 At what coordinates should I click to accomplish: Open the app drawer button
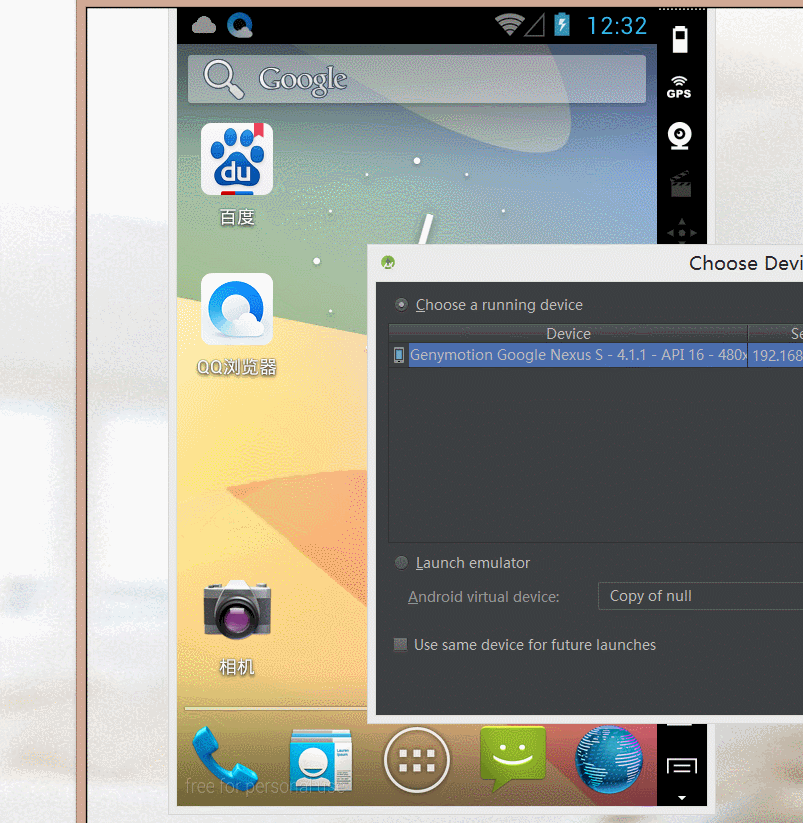pyautogui.click(x=417, y=760)
